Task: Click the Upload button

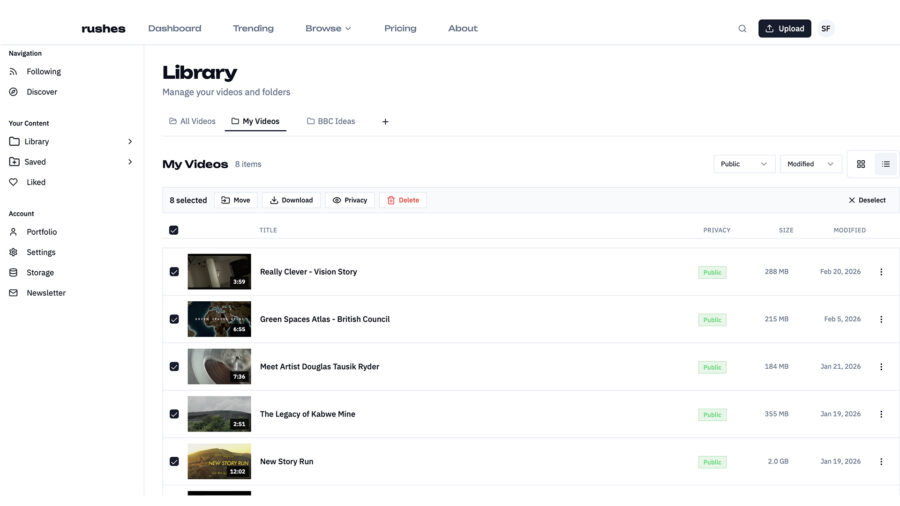Action: click(x=785, y=29)
